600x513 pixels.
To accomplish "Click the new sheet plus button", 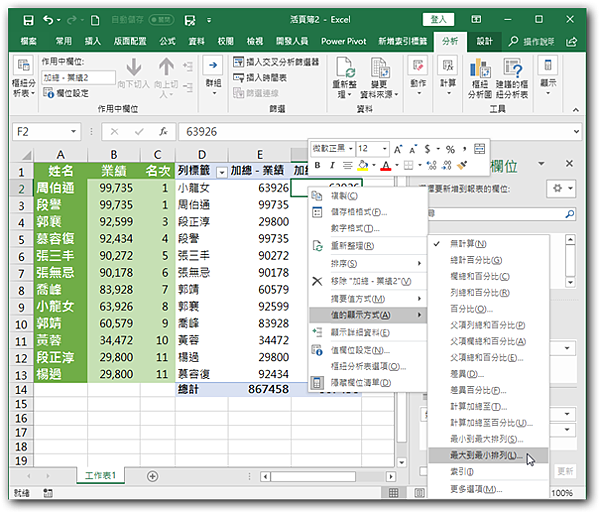I will [x=153, y=476].
